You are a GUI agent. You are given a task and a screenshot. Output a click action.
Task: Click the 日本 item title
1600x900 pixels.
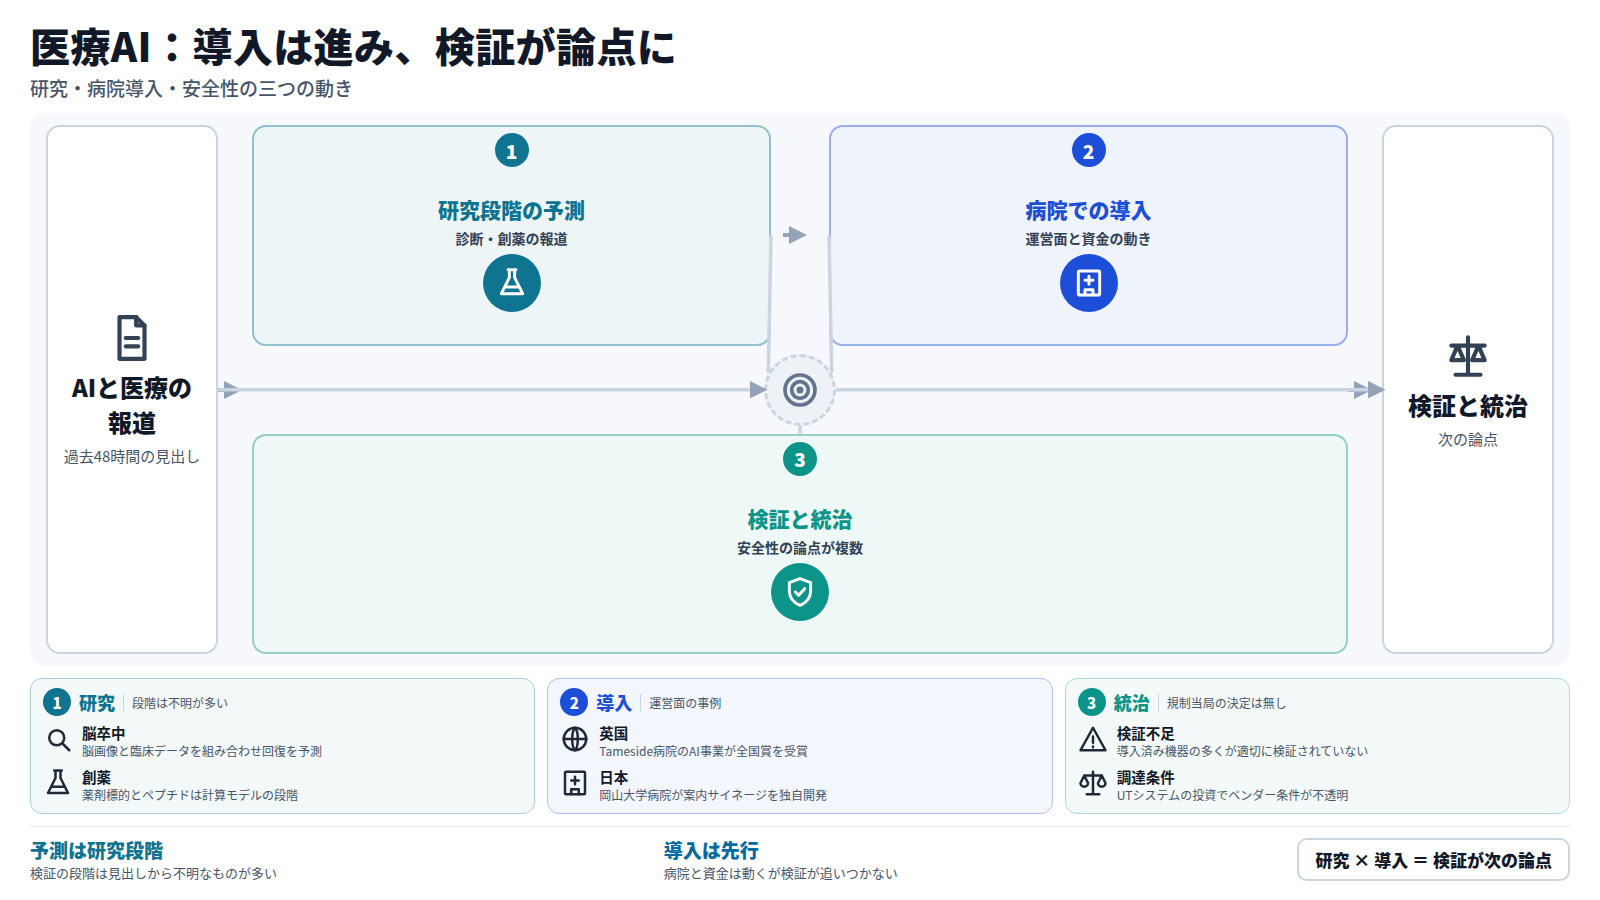[614, 778]
